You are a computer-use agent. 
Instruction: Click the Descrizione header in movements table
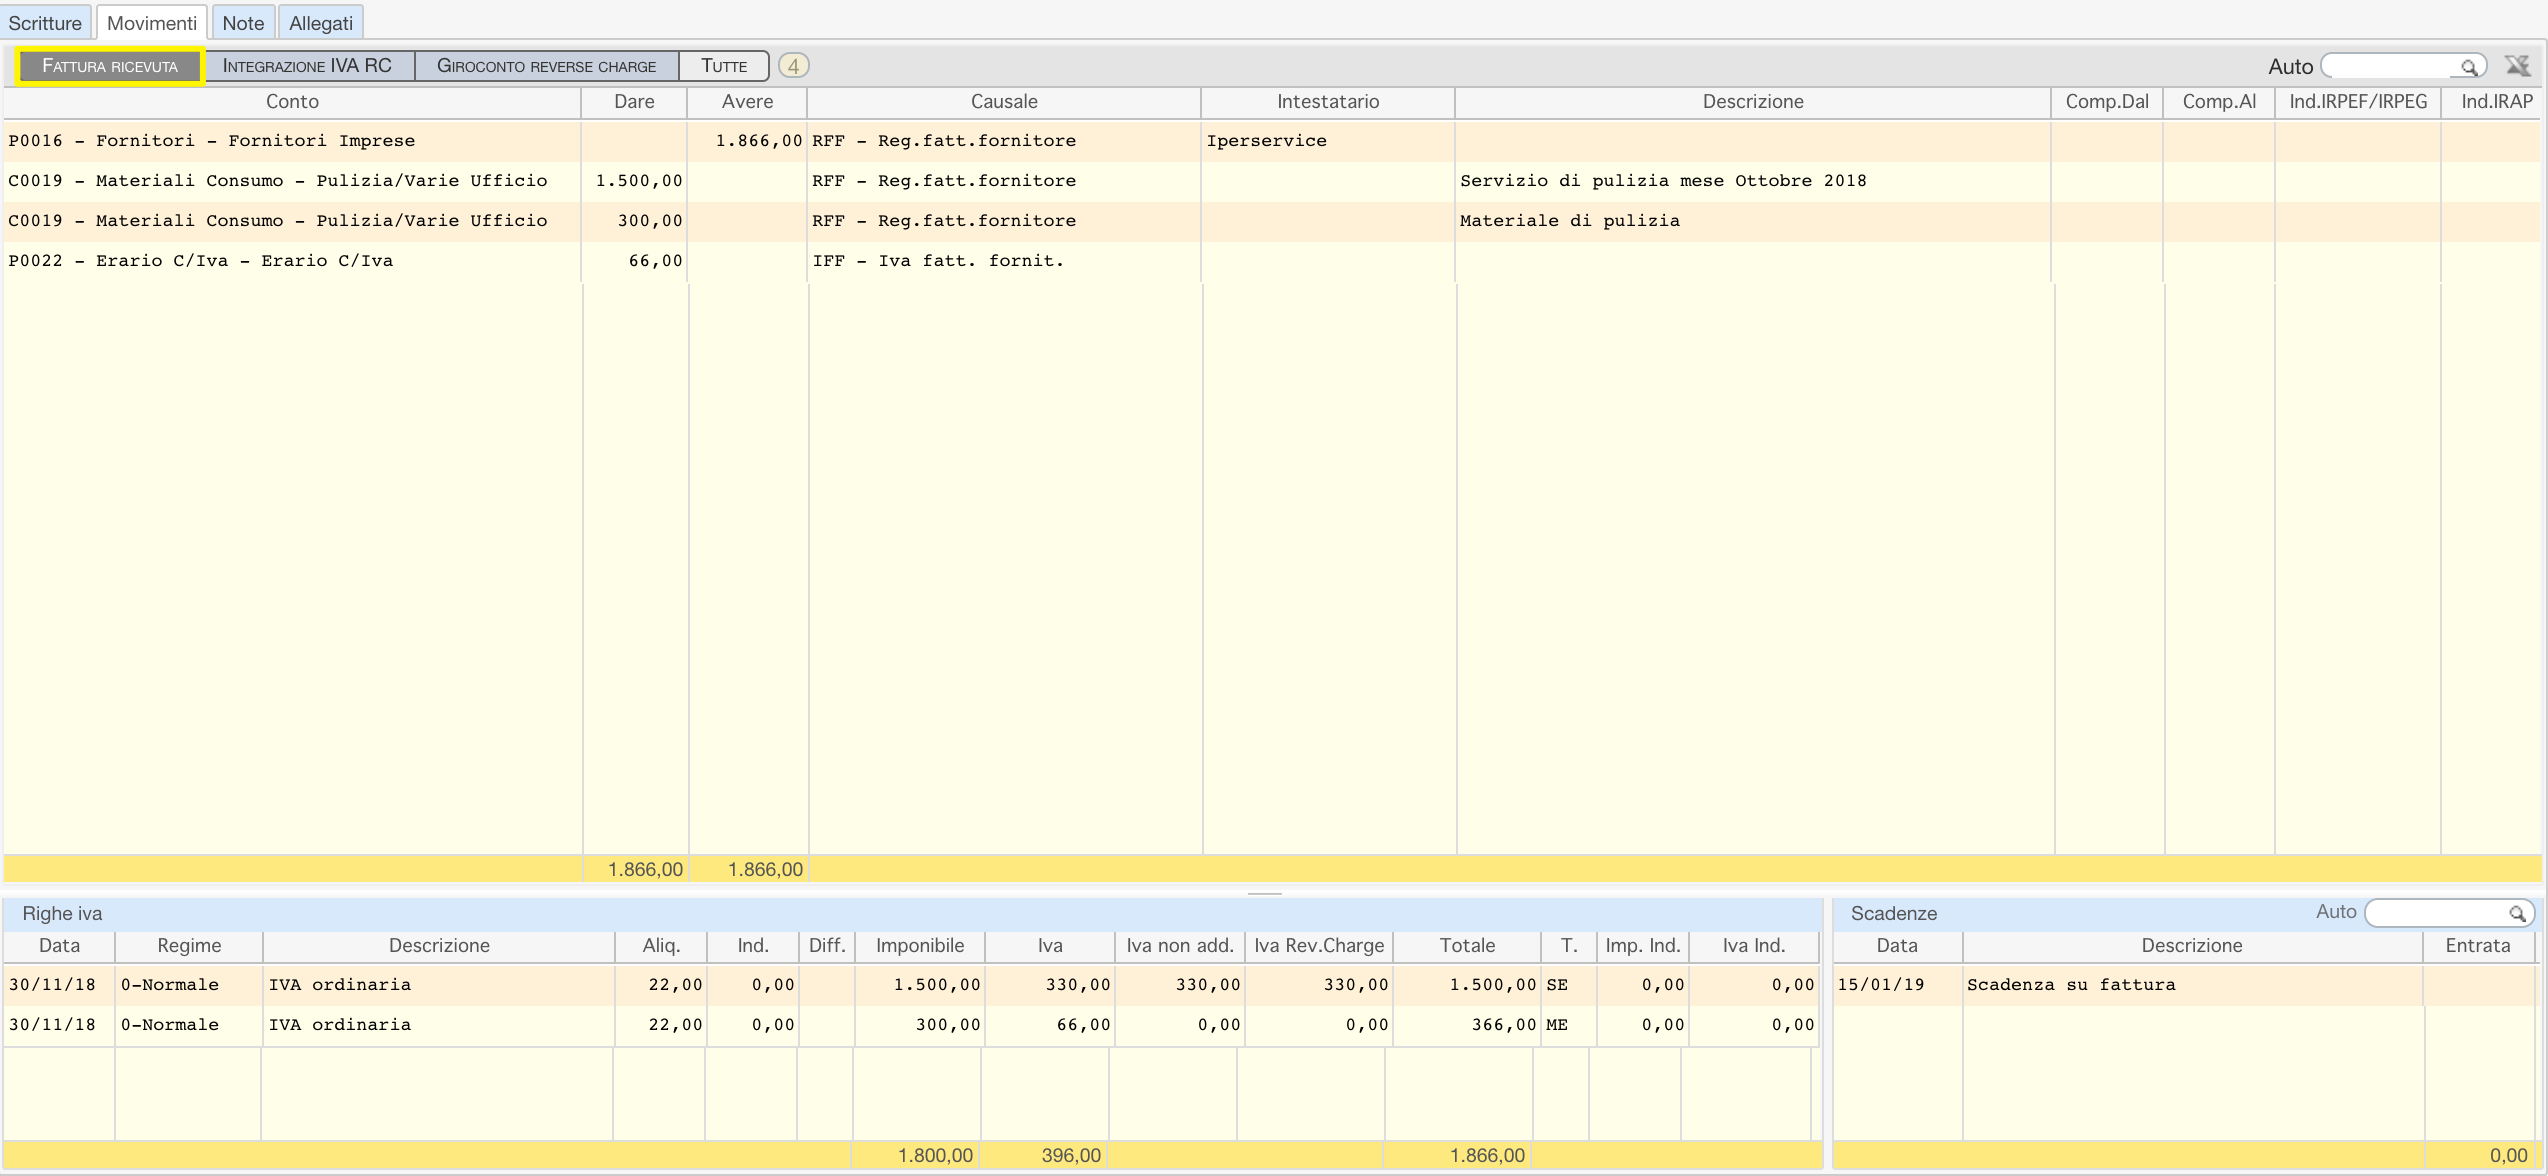(x=1753, y=102)
